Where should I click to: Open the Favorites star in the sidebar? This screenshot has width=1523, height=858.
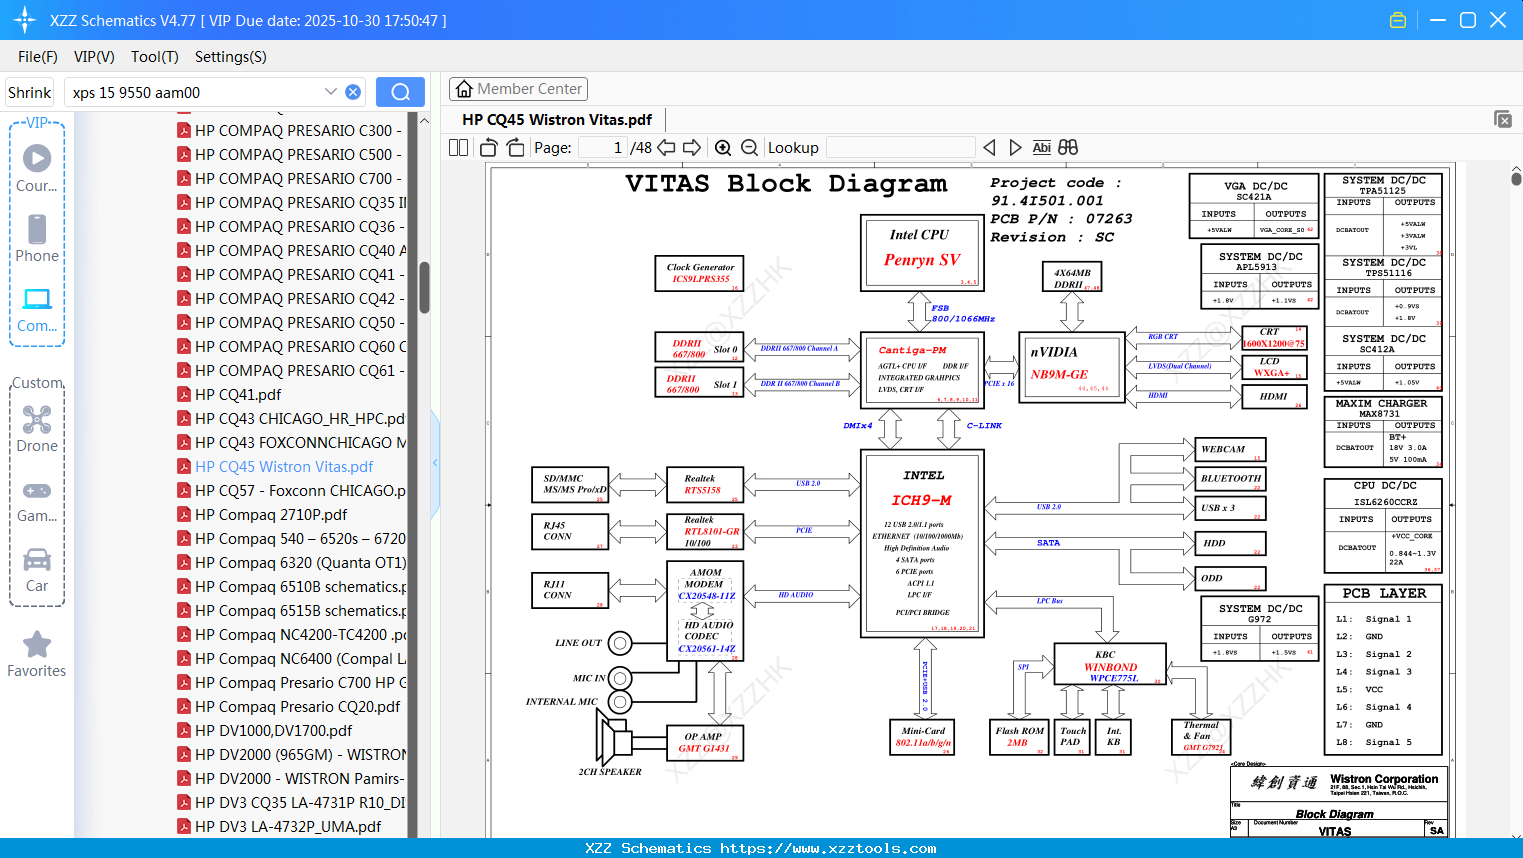coord(37,654)
